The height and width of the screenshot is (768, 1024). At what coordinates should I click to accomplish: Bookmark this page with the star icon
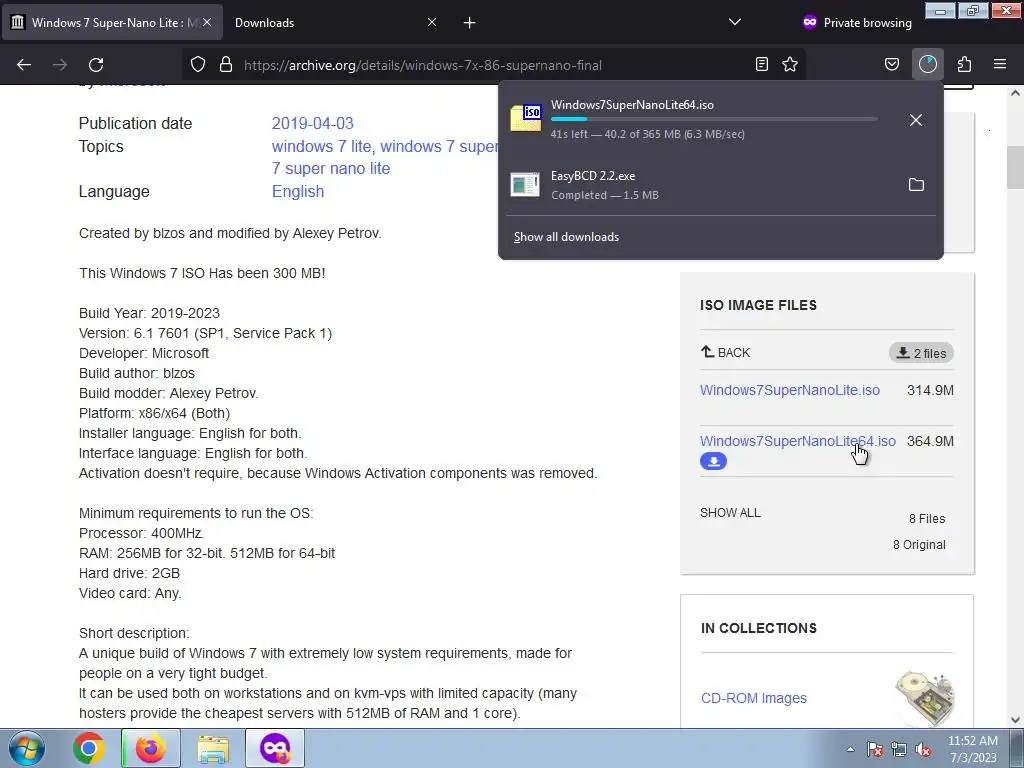pyautogui.click(x=790, y=65)
